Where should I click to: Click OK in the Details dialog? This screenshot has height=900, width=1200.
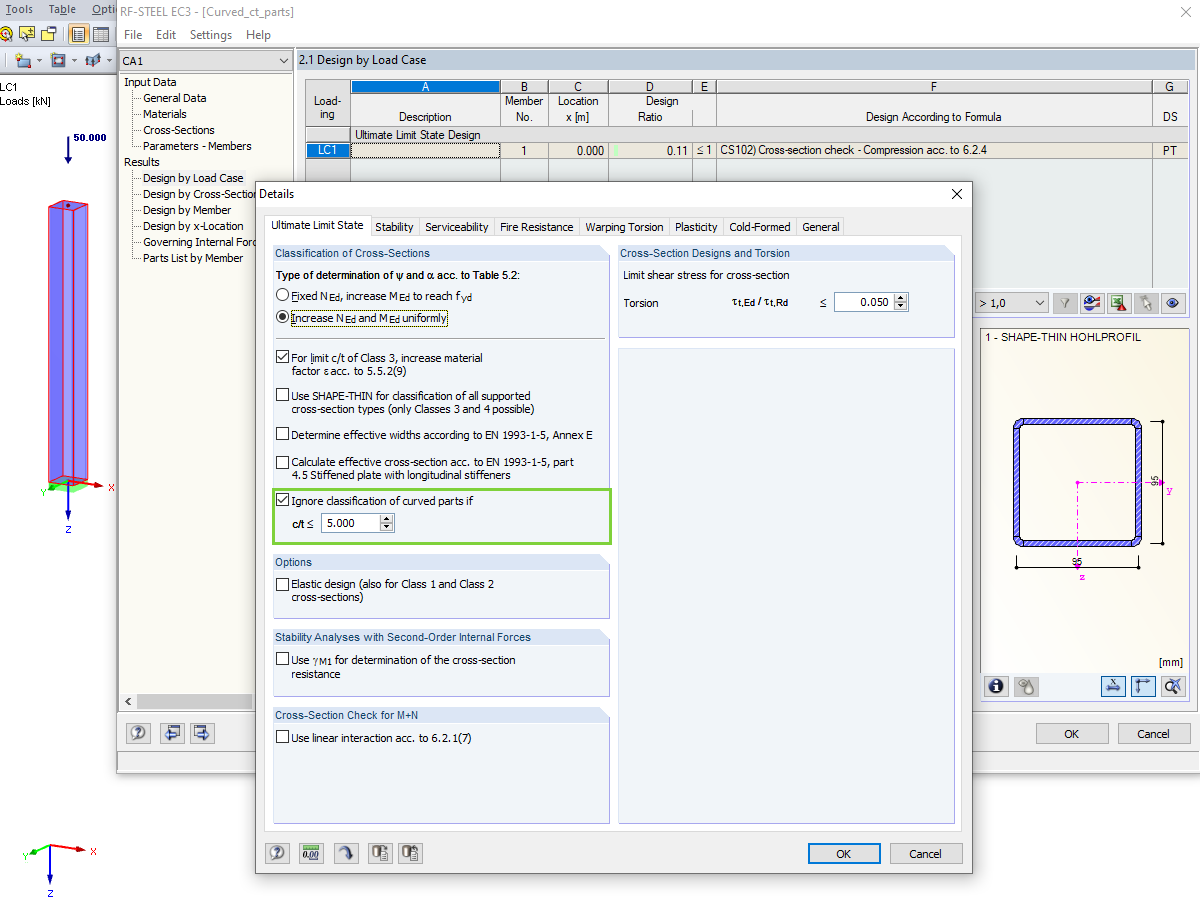[844, 853]
